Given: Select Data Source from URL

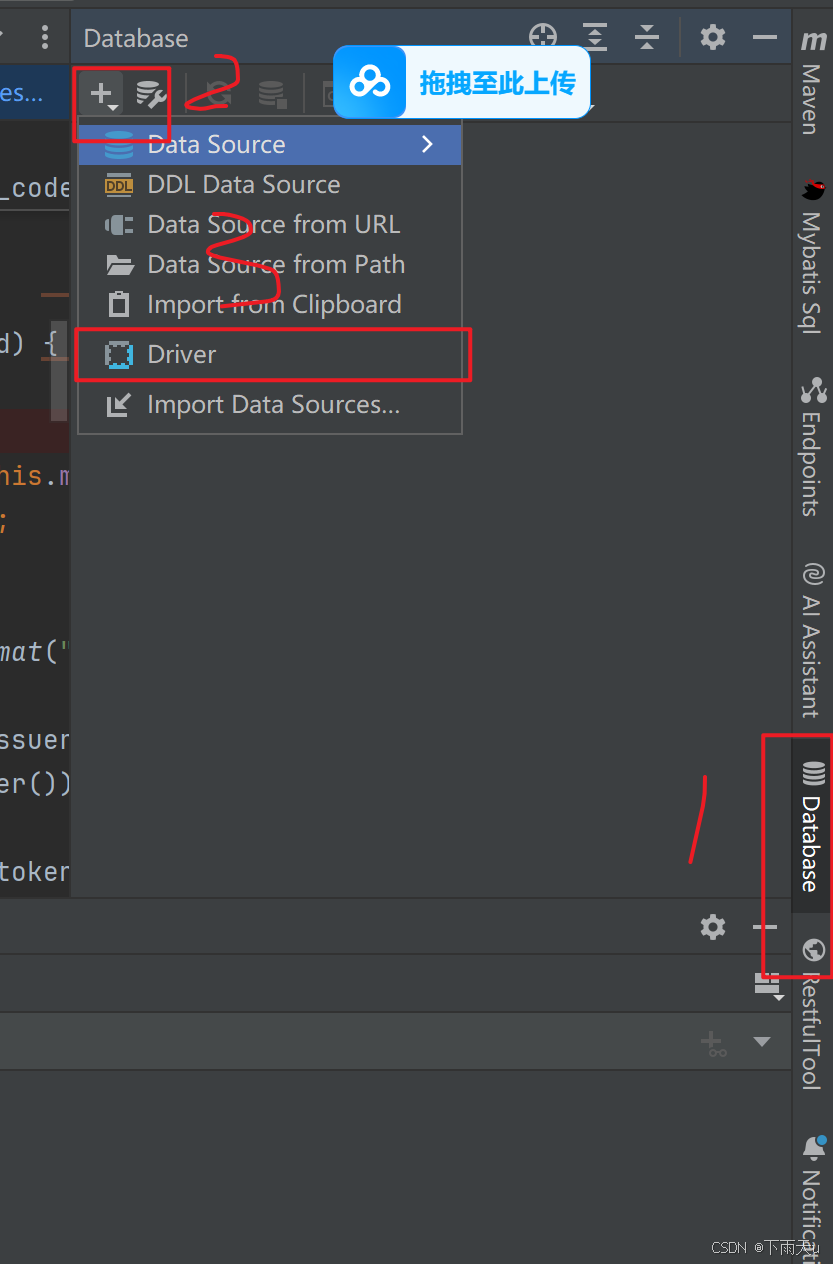Looking at the screenshot, I should (x=270, y=224).
